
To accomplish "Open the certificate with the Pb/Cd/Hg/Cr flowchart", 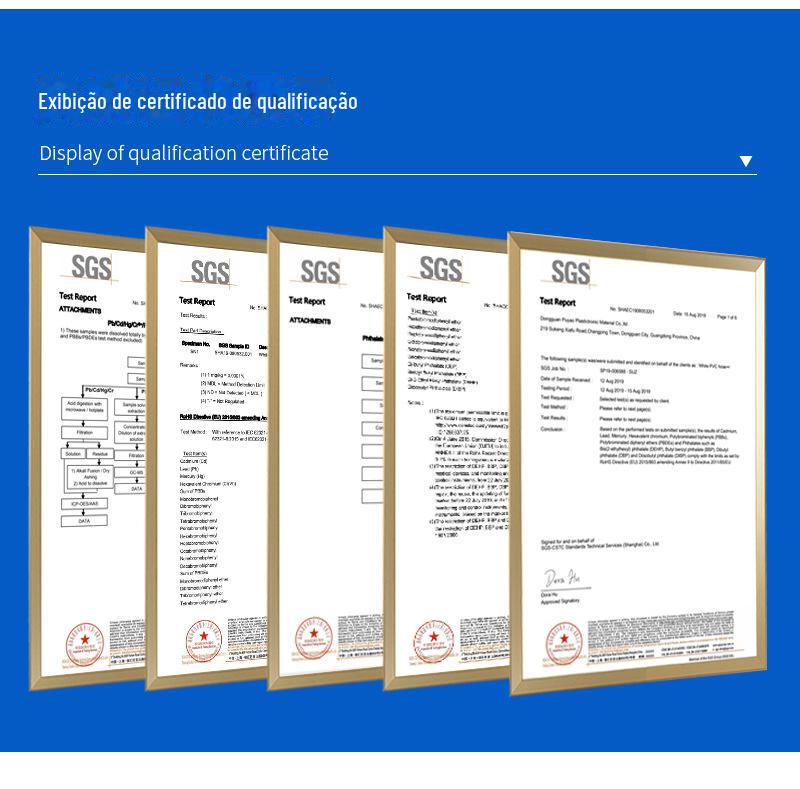I will pos(87,458).
